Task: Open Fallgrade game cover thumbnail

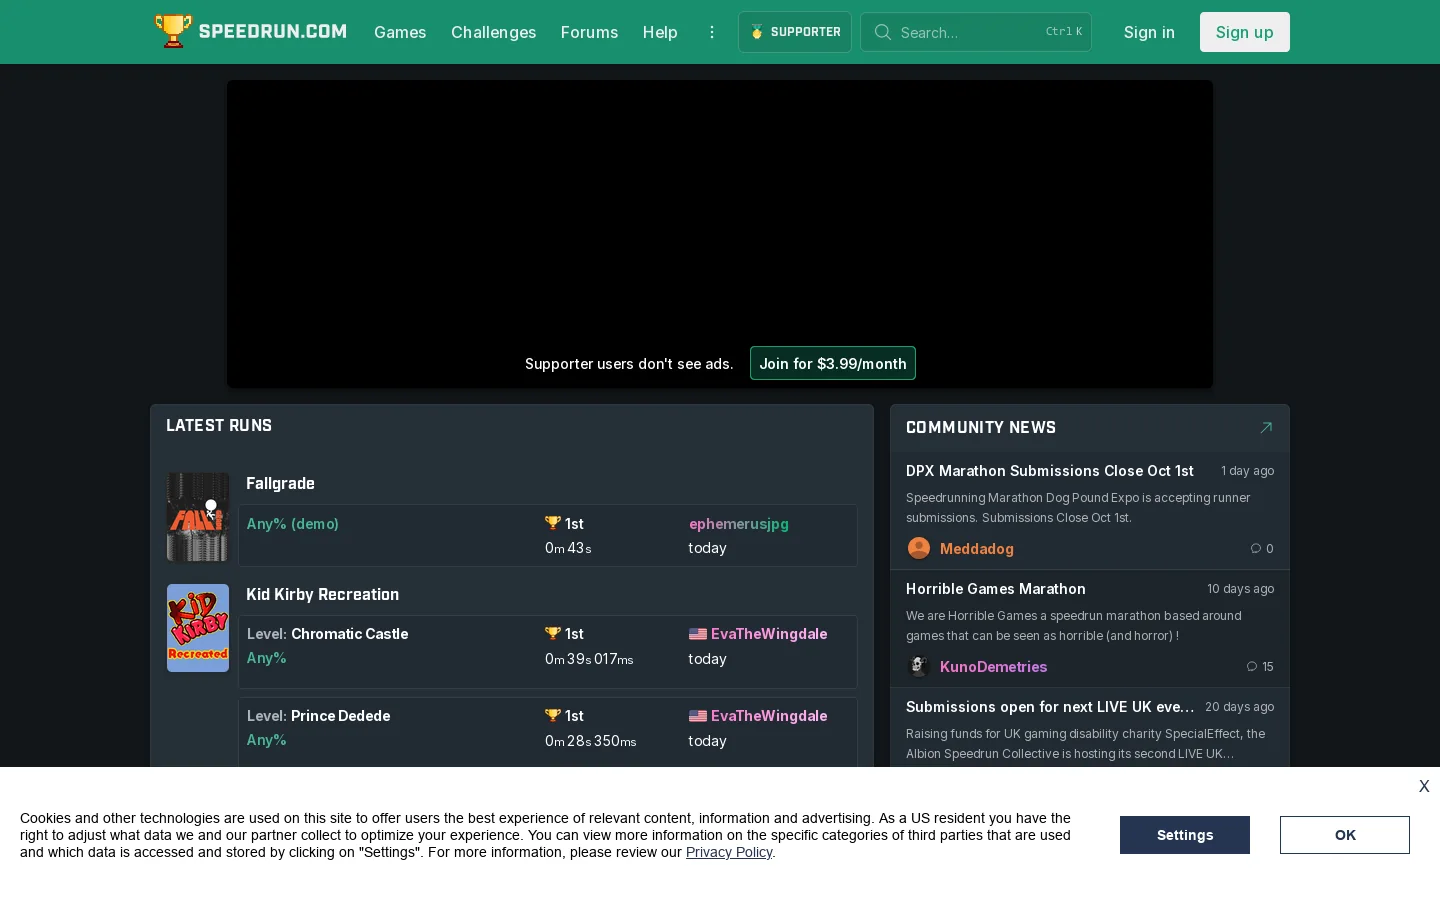Action: tap(198, 517)
